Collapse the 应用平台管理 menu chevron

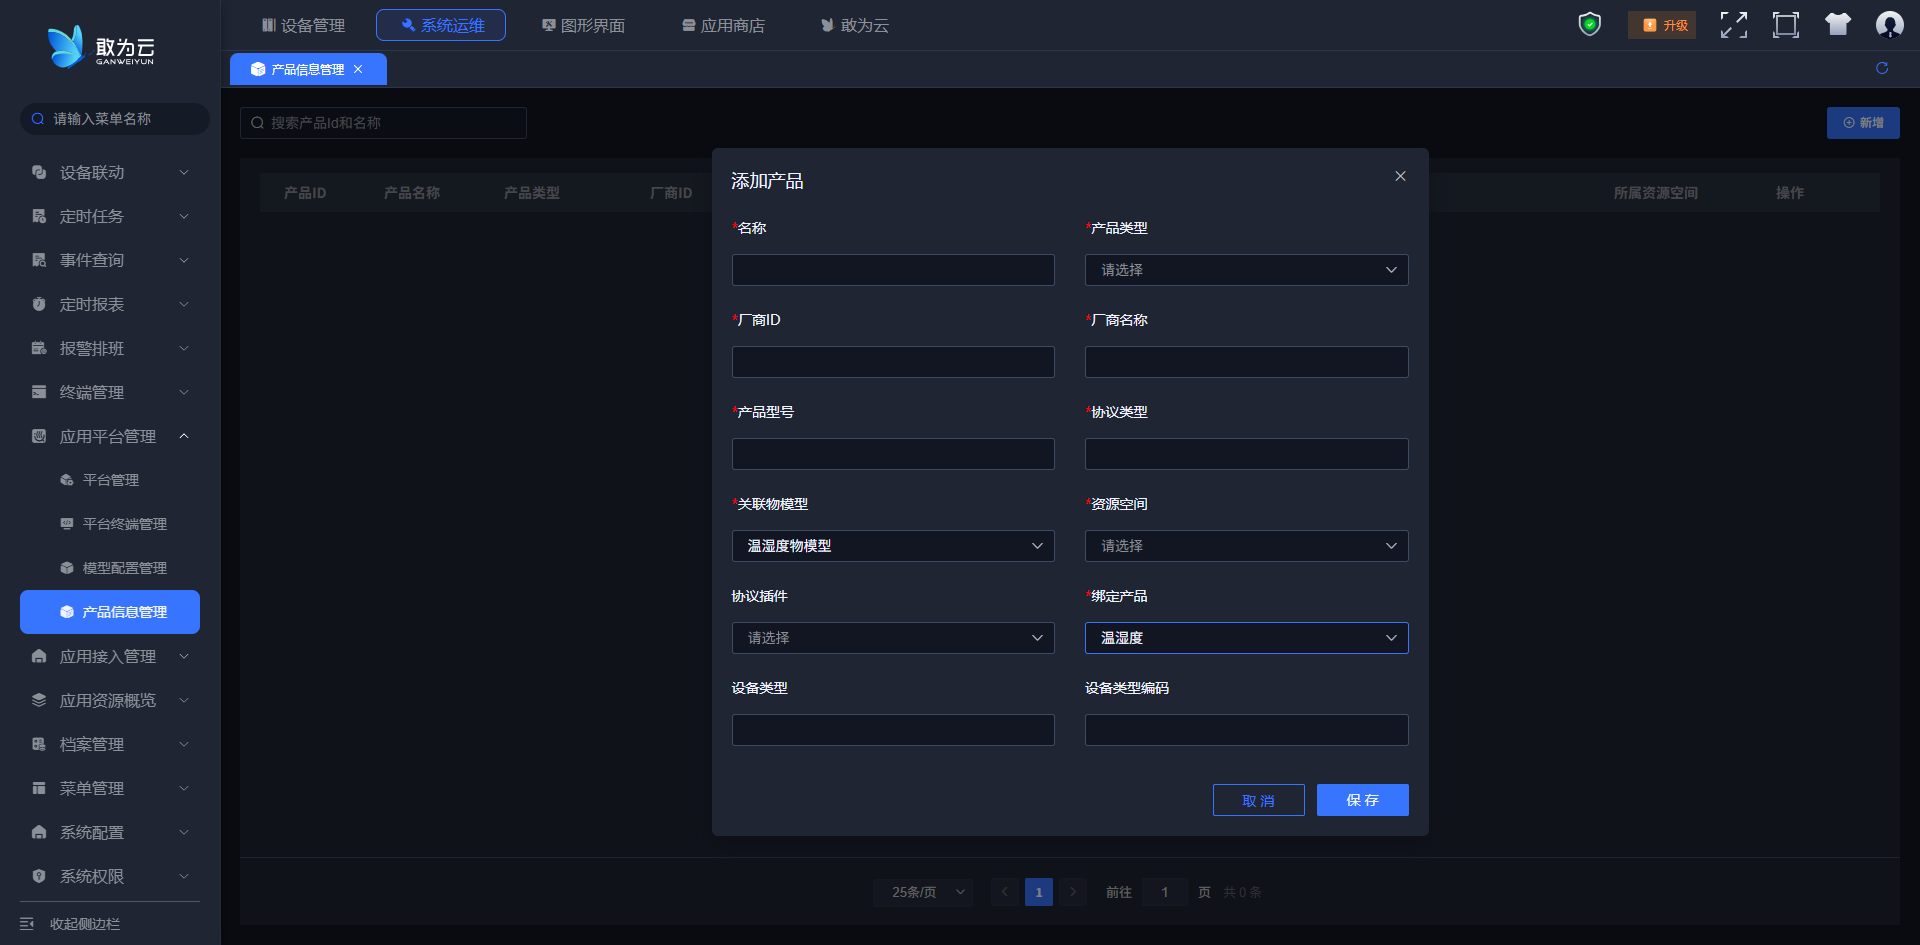[184, 436]
